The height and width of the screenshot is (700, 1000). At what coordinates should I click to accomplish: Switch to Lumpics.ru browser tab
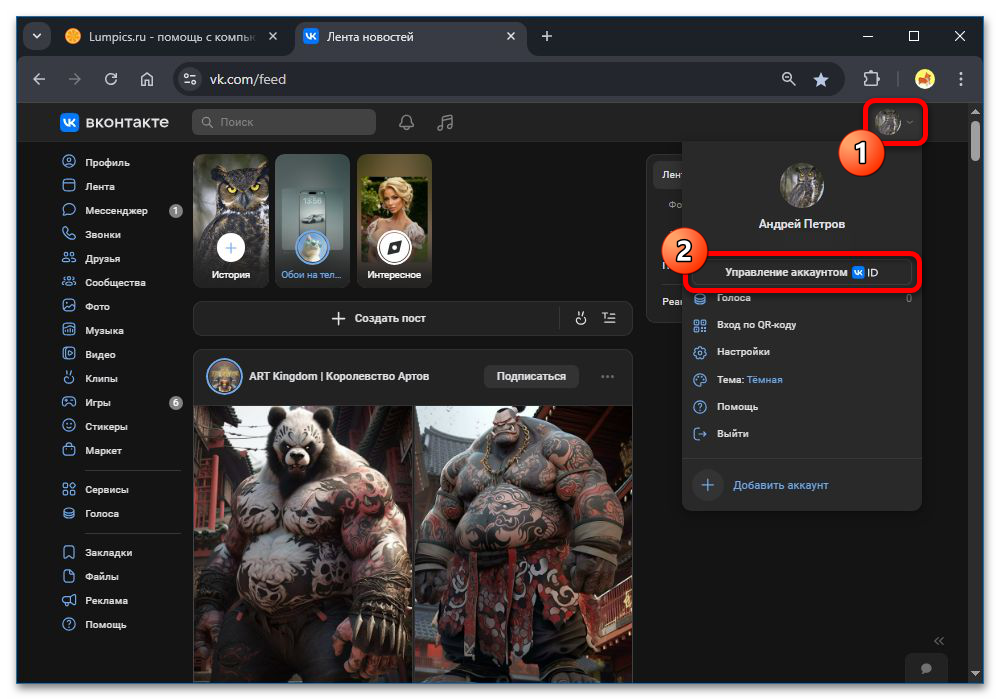click(x=171, y=36)
